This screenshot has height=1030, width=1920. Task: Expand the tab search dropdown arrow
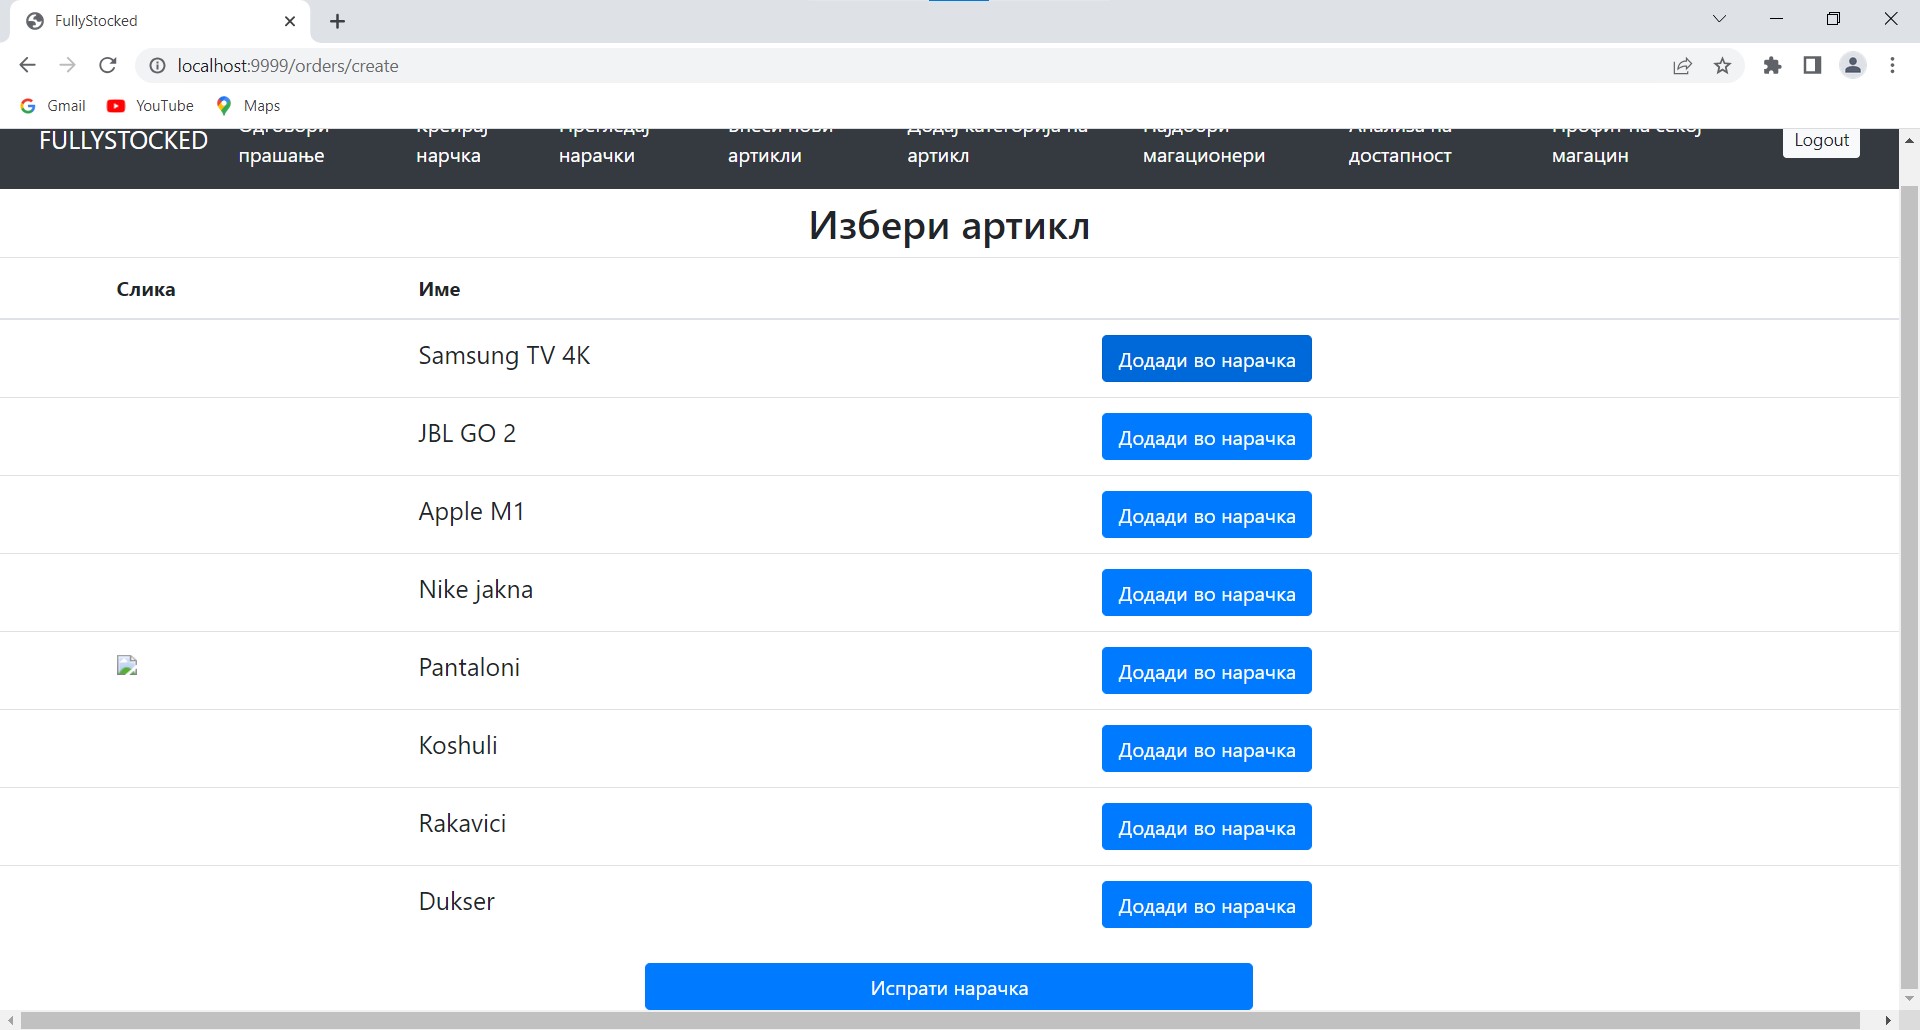[1719, 19]
